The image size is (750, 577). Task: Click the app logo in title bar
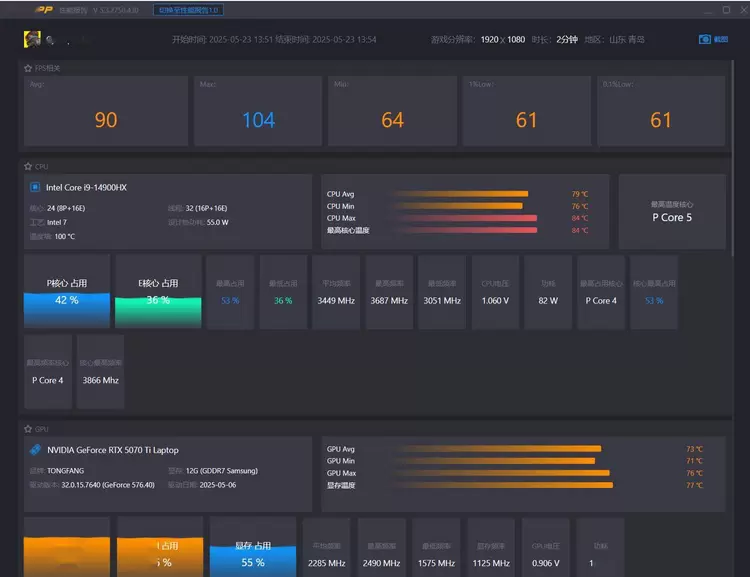(44, 10)
